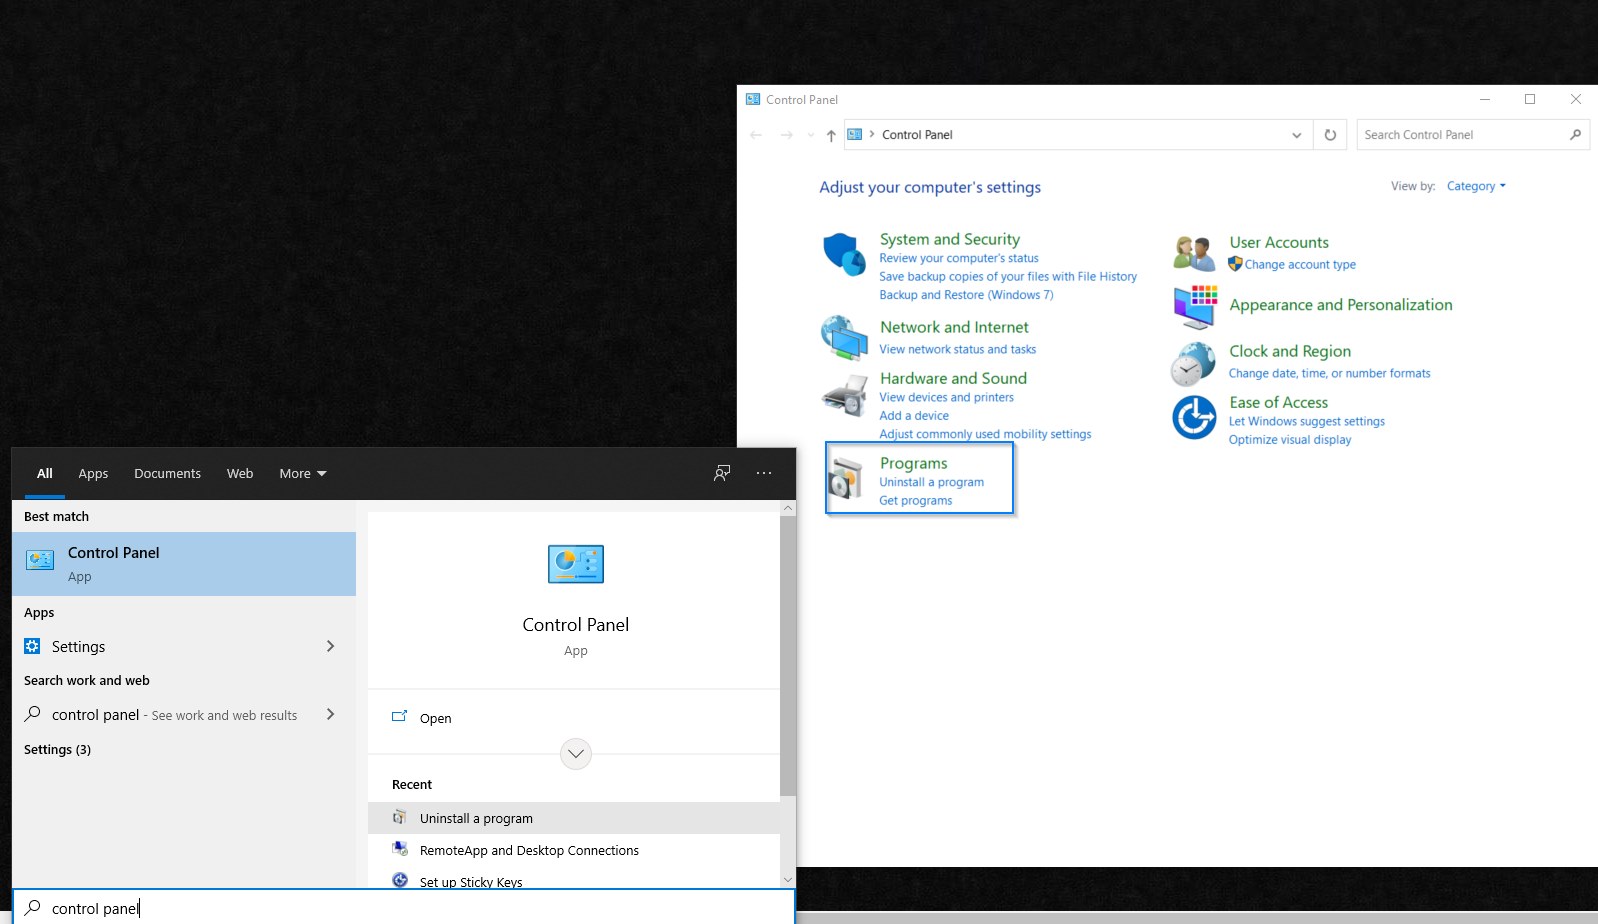Open Clock and Region globe-clock icon
Screen dimensions: 1598x924
click(x=1193, y=363)
